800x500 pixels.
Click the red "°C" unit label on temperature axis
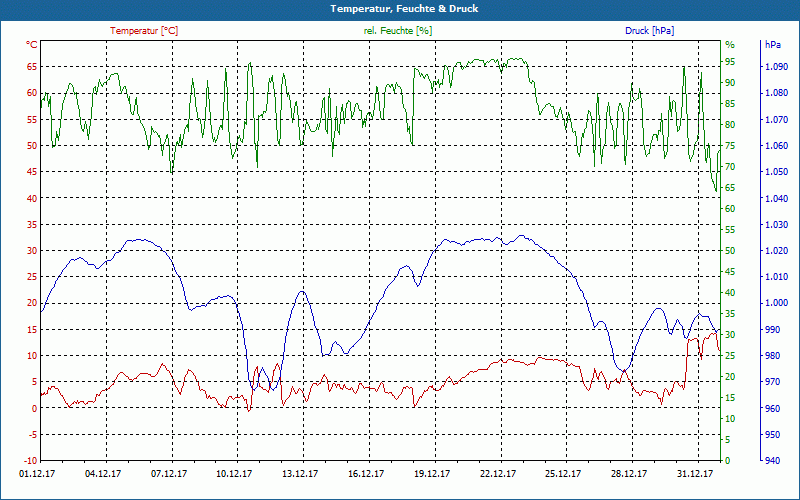[x=32, y=45]
